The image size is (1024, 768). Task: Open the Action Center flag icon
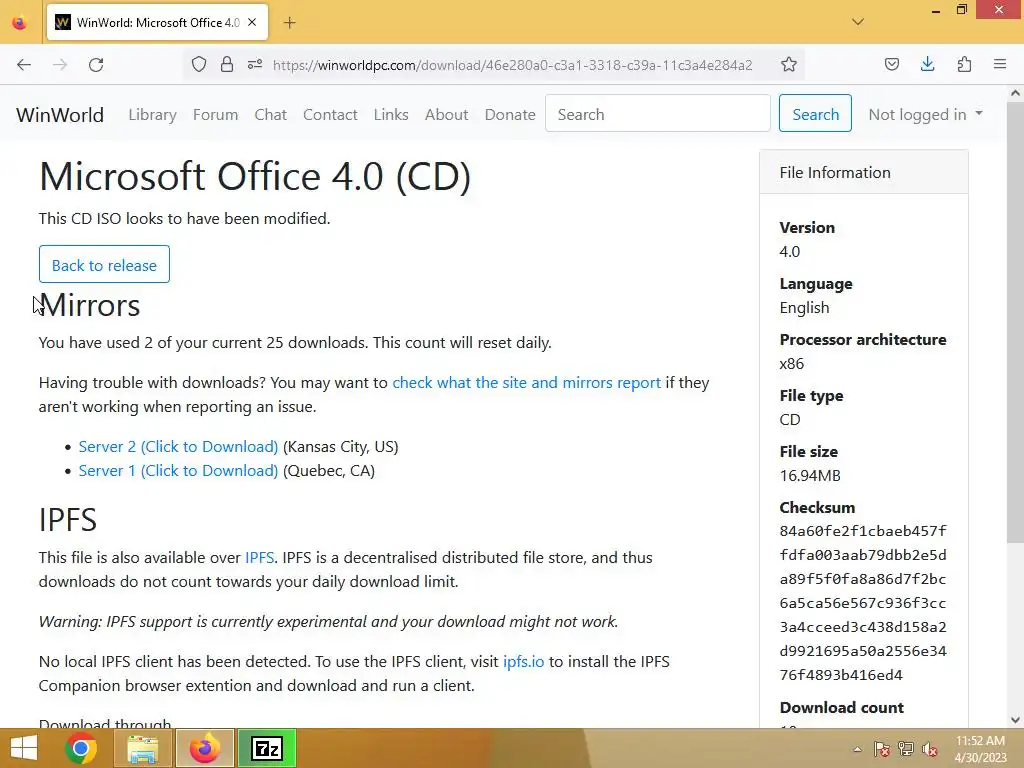[x=881, y=749]
